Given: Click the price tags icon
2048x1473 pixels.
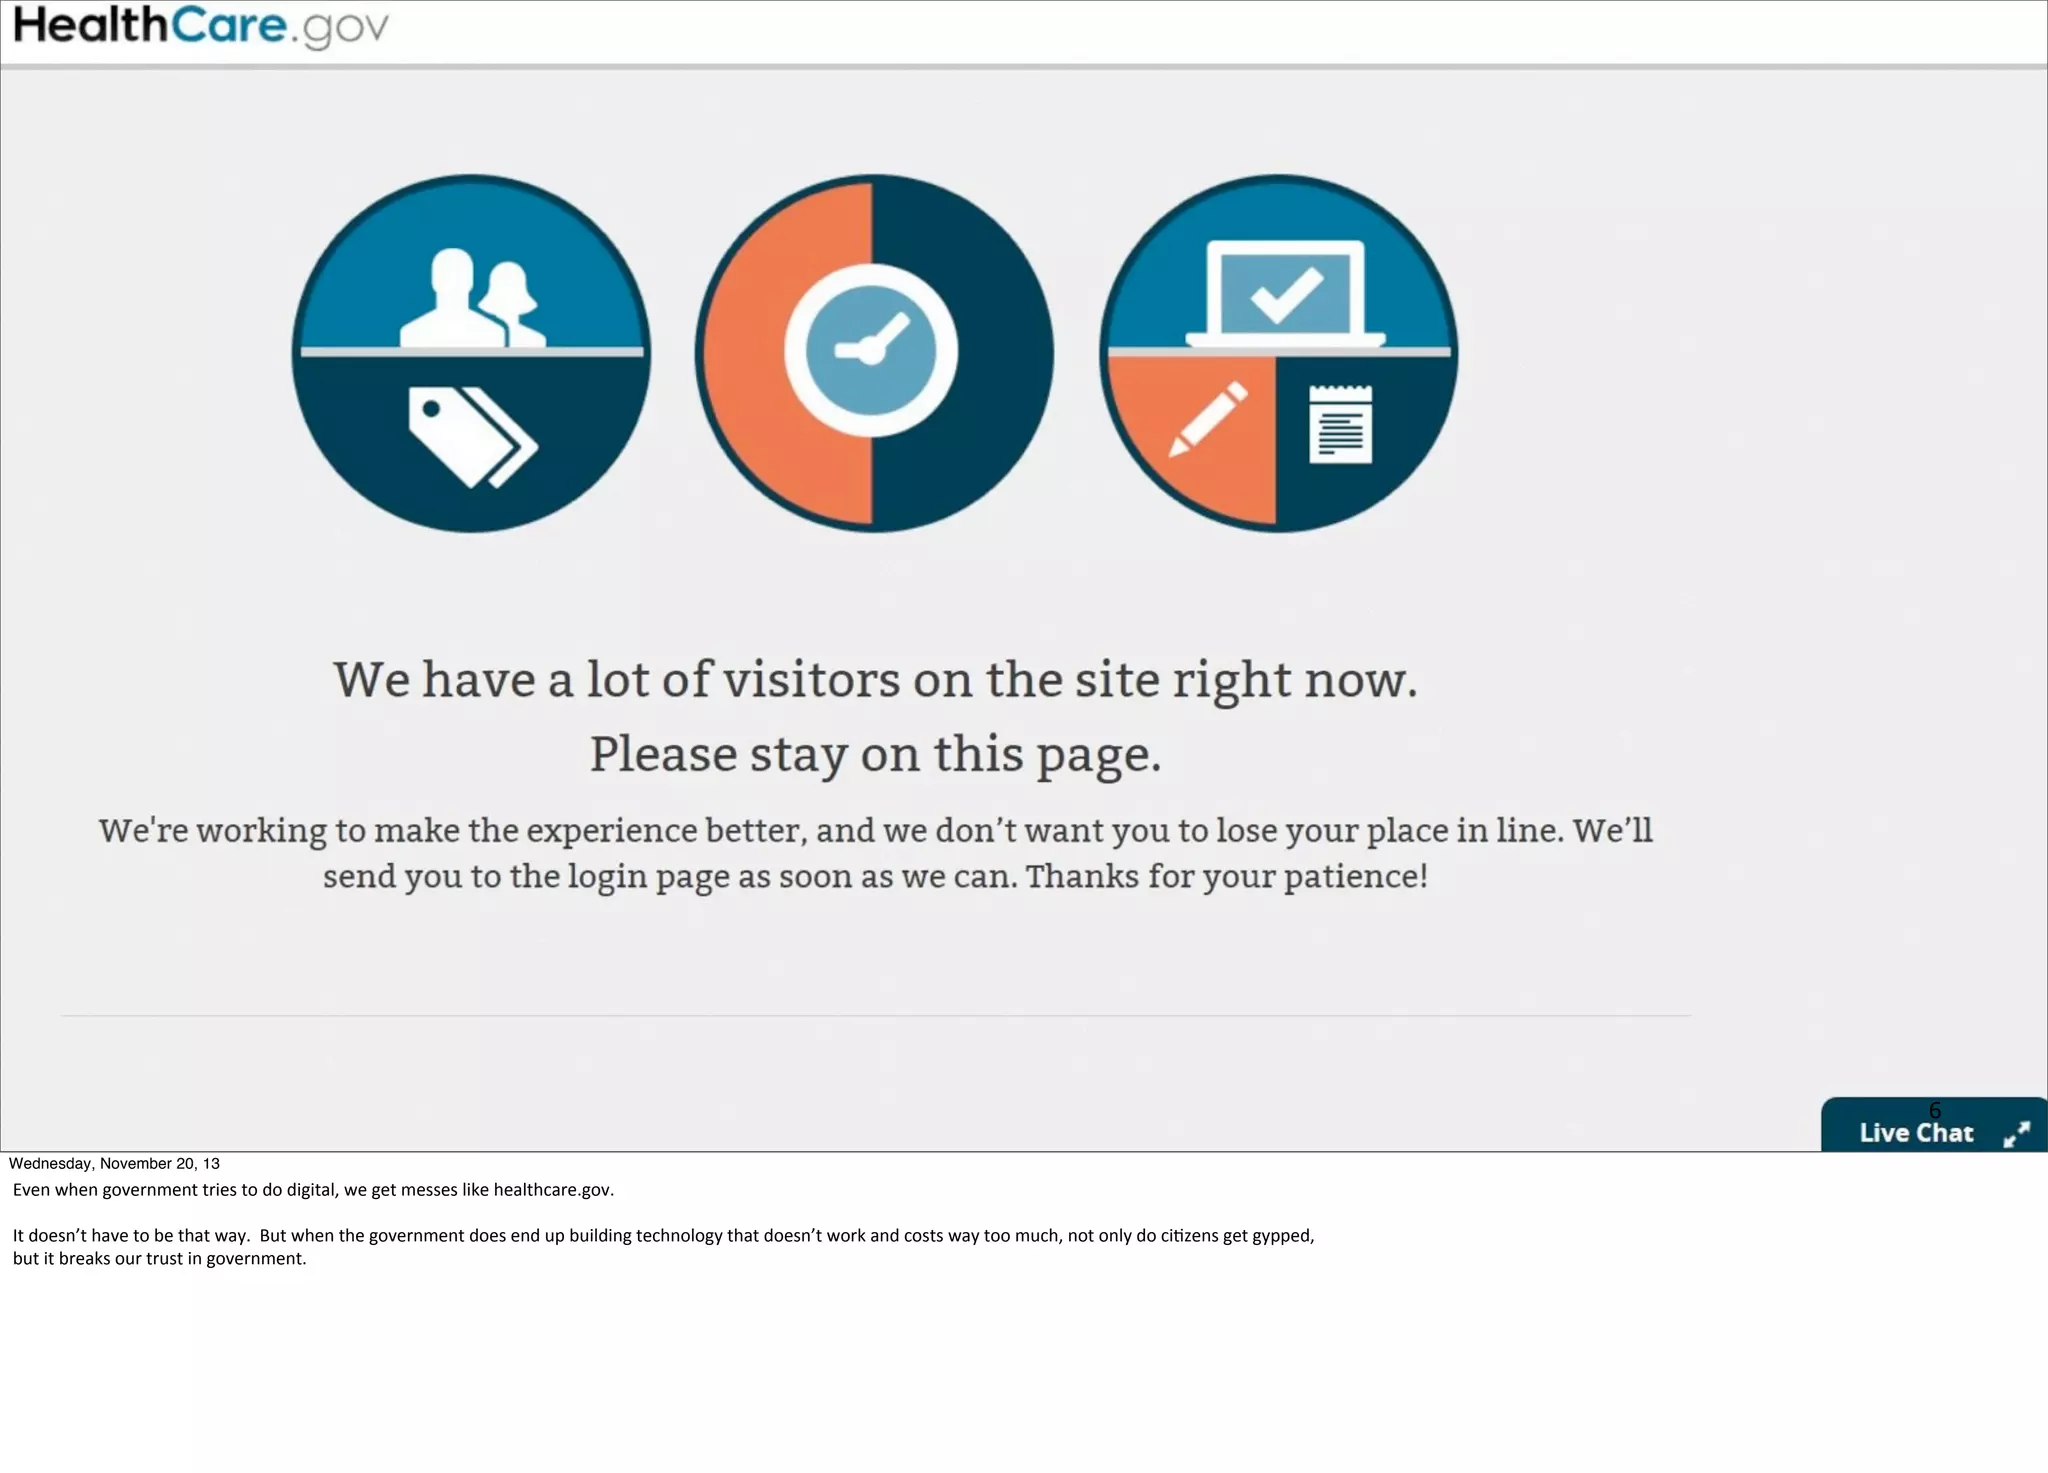Looking at the screenshot, I should pyautogui.click(x=473, y=437).
